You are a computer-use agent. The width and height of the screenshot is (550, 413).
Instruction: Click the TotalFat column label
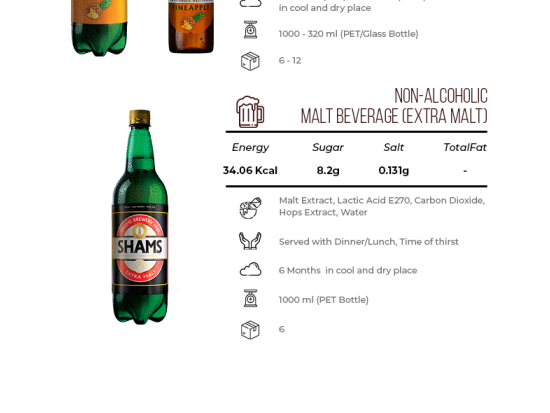point(465,147)
